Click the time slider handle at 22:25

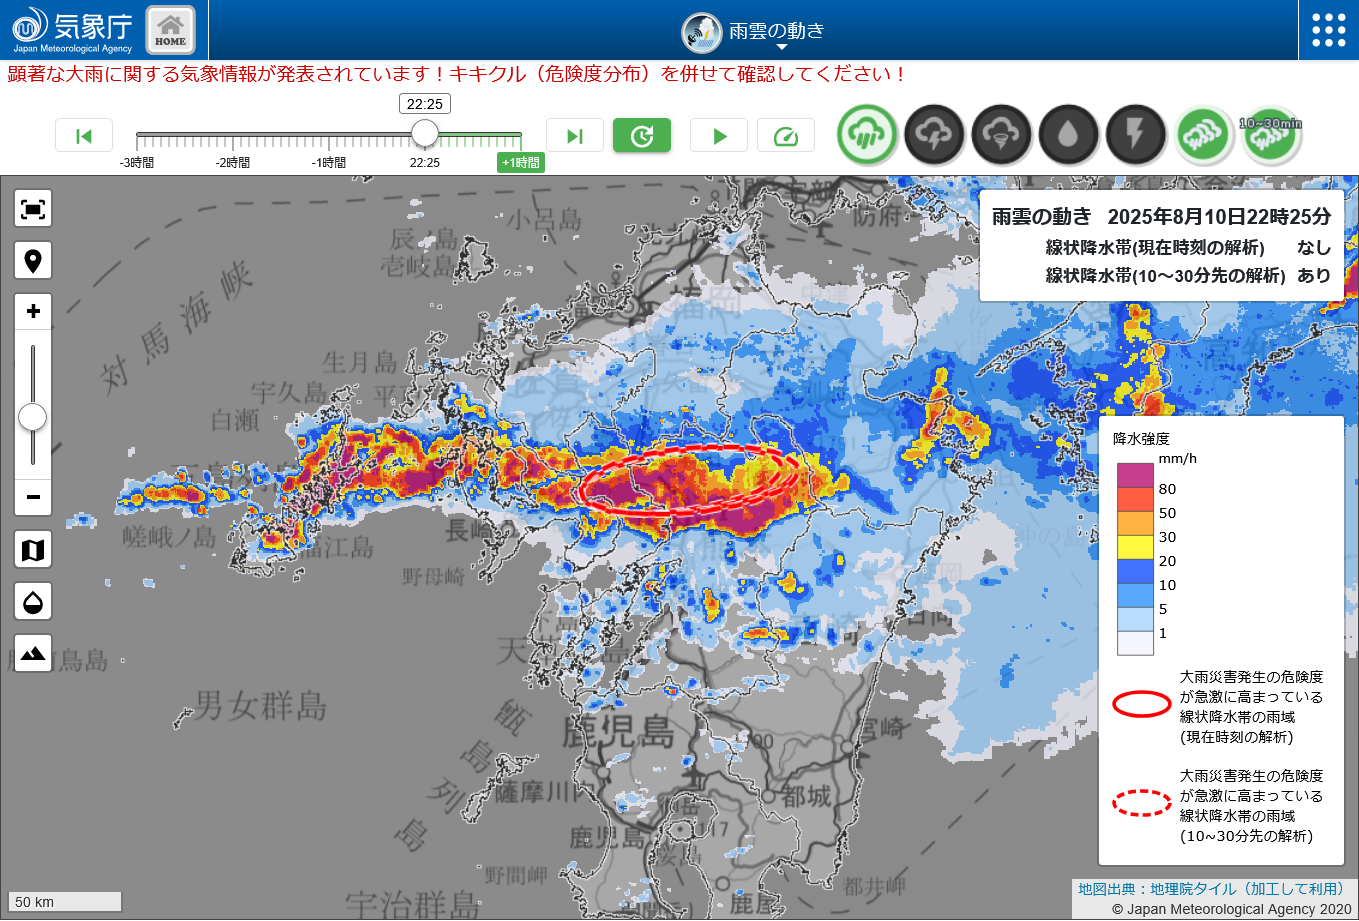(425, 133)
